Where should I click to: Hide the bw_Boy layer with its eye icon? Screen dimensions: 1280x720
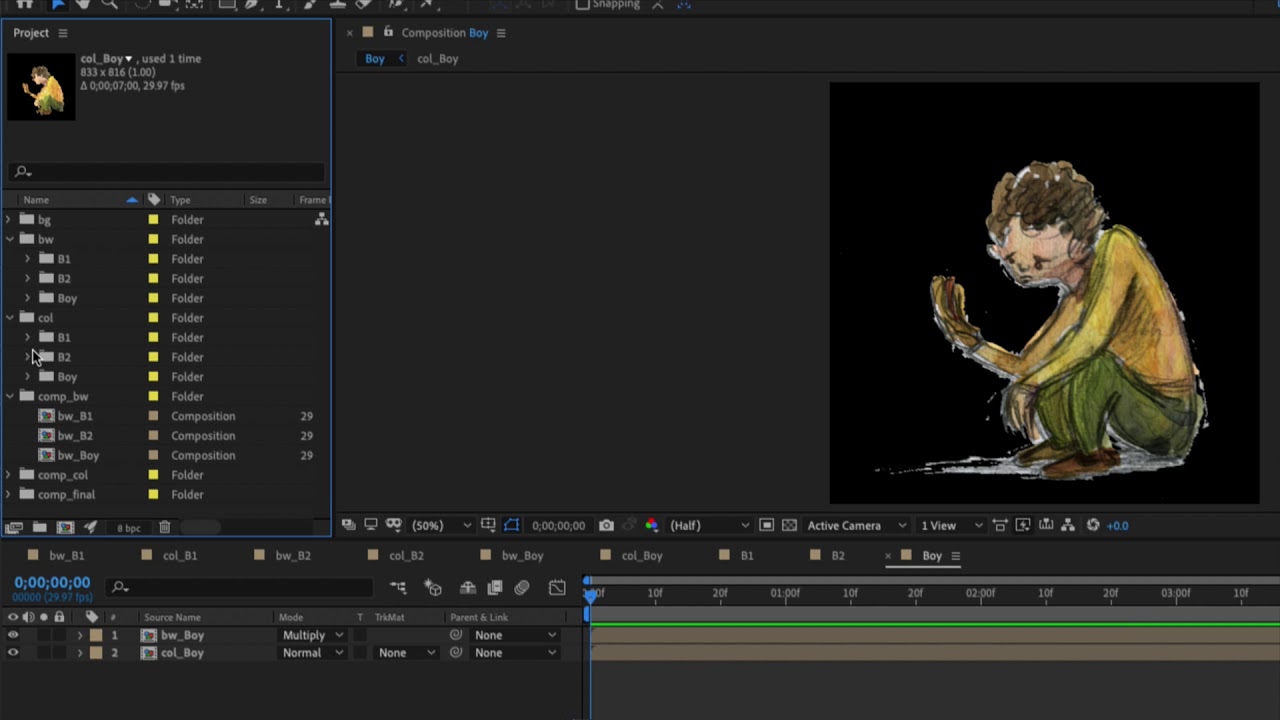13,635
